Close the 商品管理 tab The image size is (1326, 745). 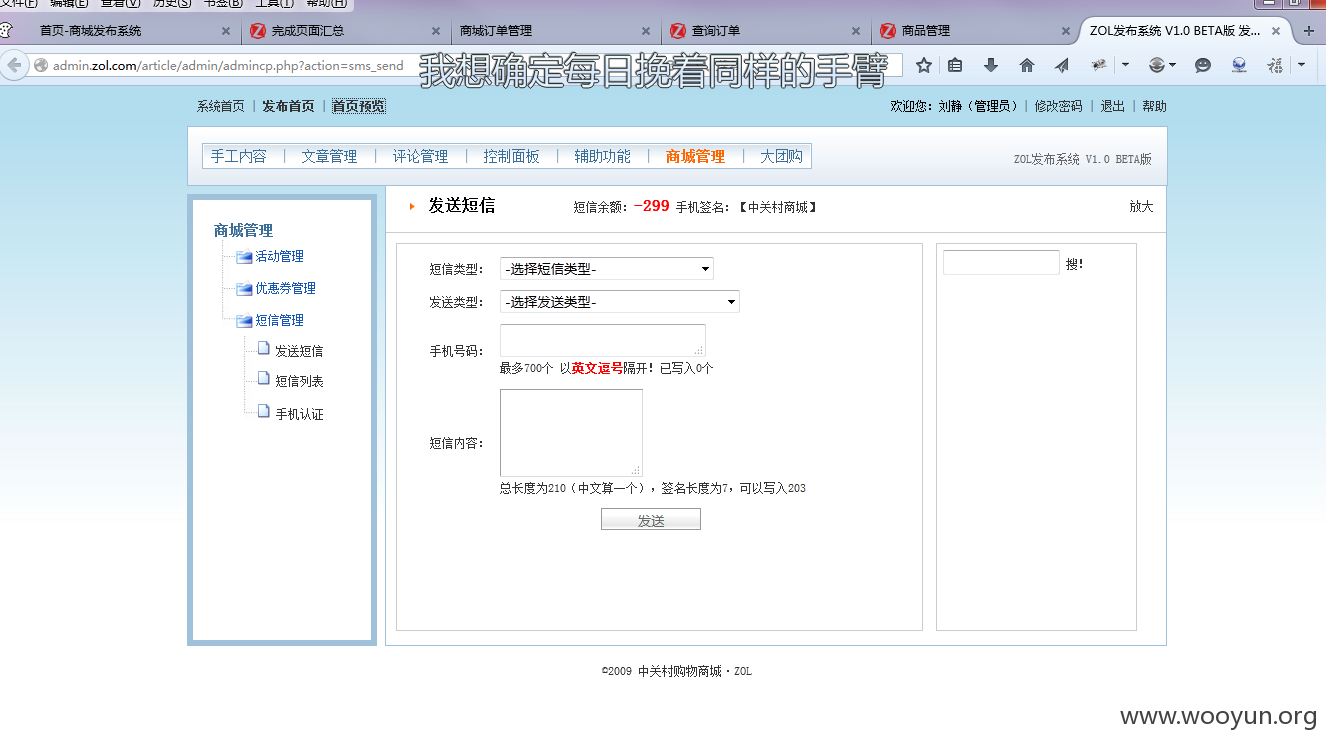click(x=1065, y=31)
